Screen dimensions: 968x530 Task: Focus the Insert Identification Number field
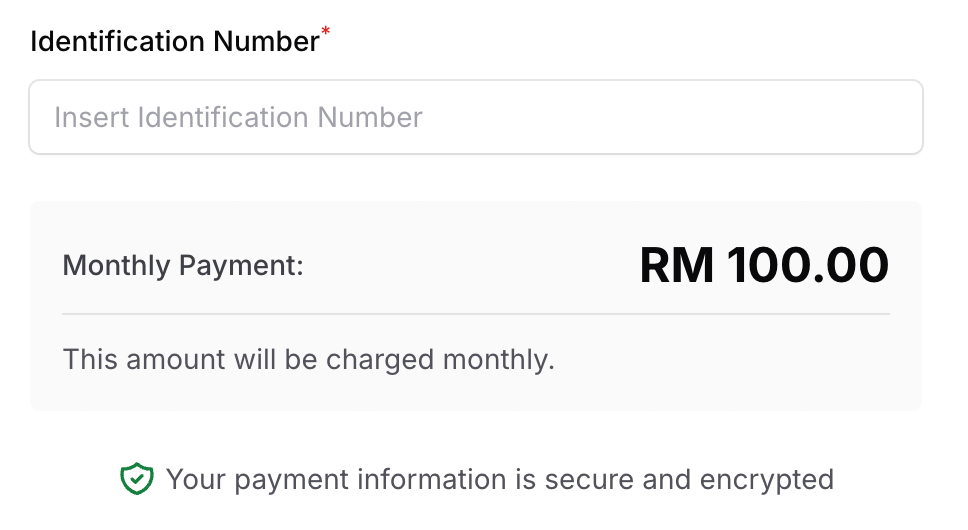pyautogui.click(x=476, y=117)
